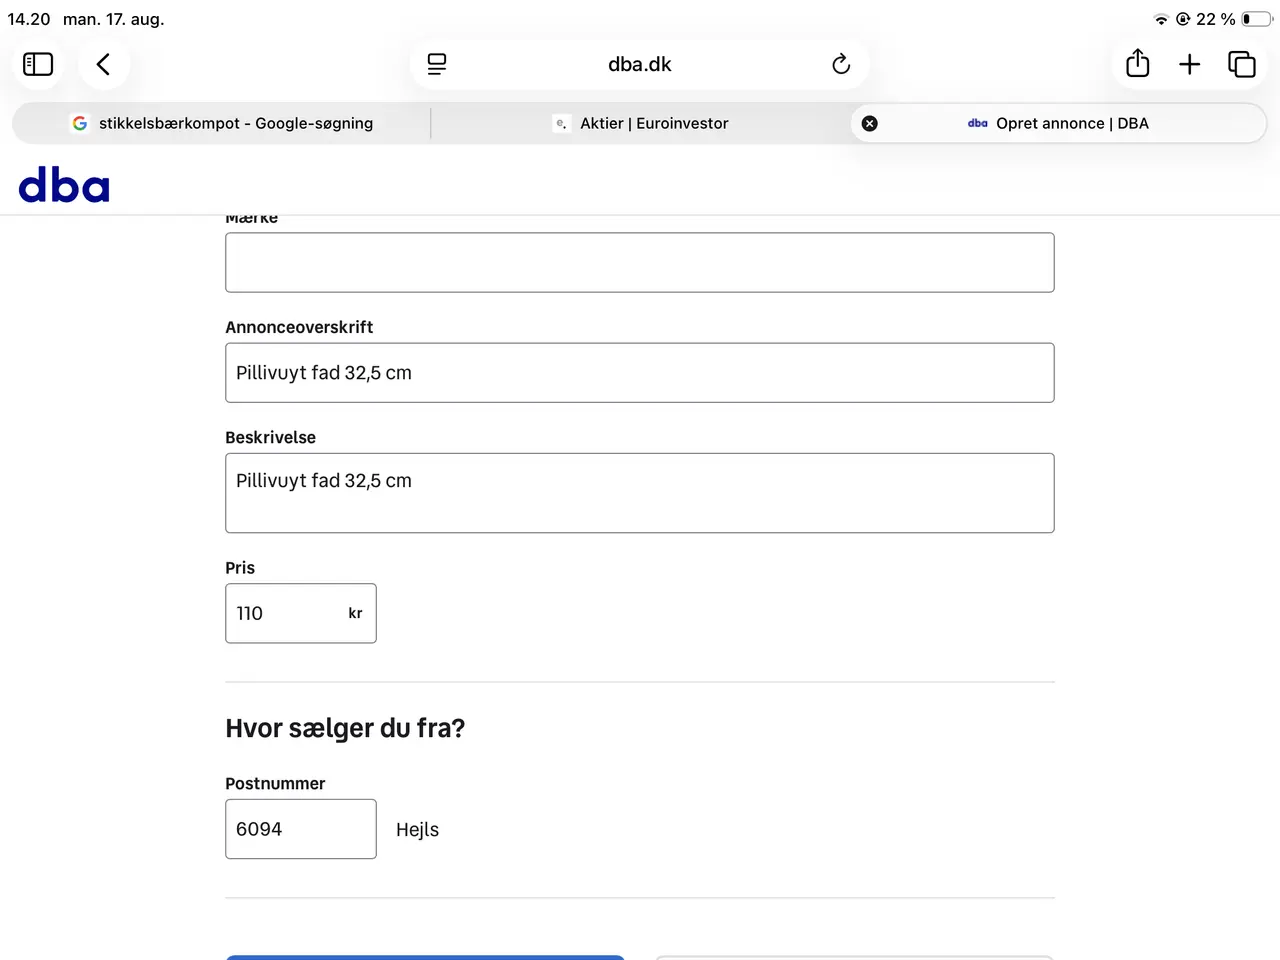Screen dimensions: 1280x960
Task: Click the Postnummer label
Action: 275,784
